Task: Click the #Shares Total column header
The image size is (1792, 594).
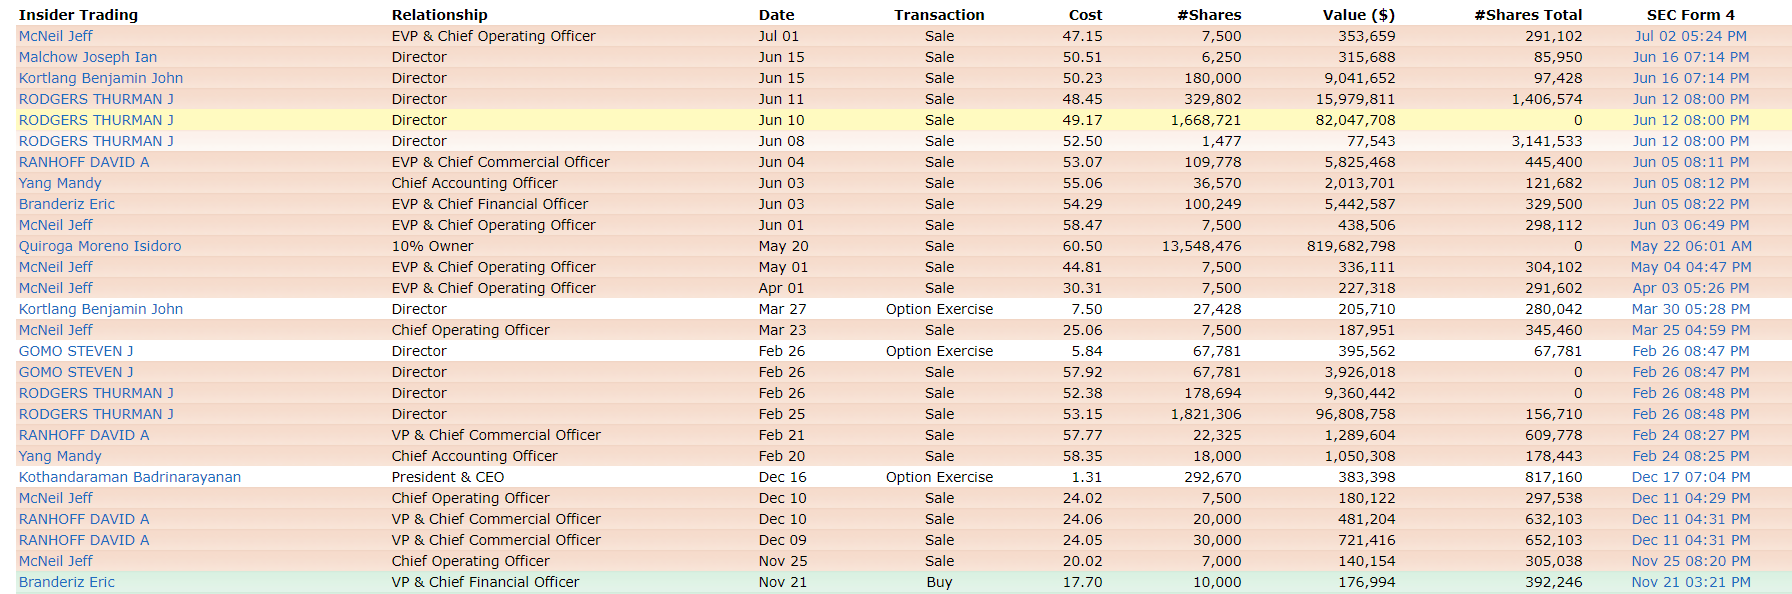Action: [1528, 15]
